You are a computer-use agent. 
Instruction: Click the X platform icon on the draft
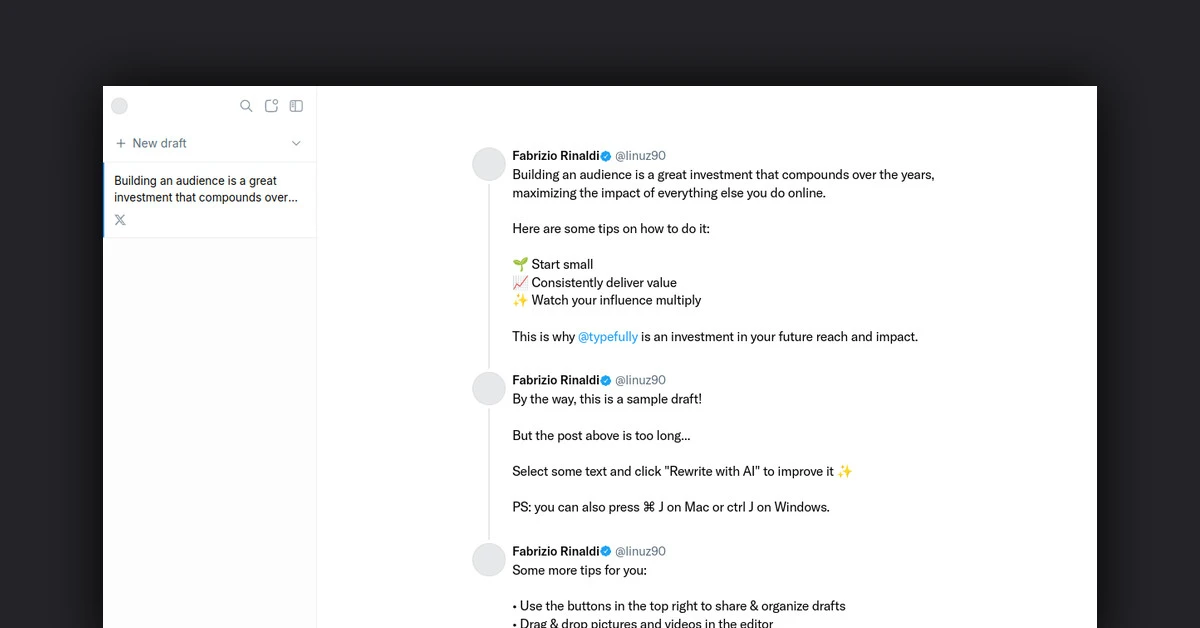coord(120,220)
